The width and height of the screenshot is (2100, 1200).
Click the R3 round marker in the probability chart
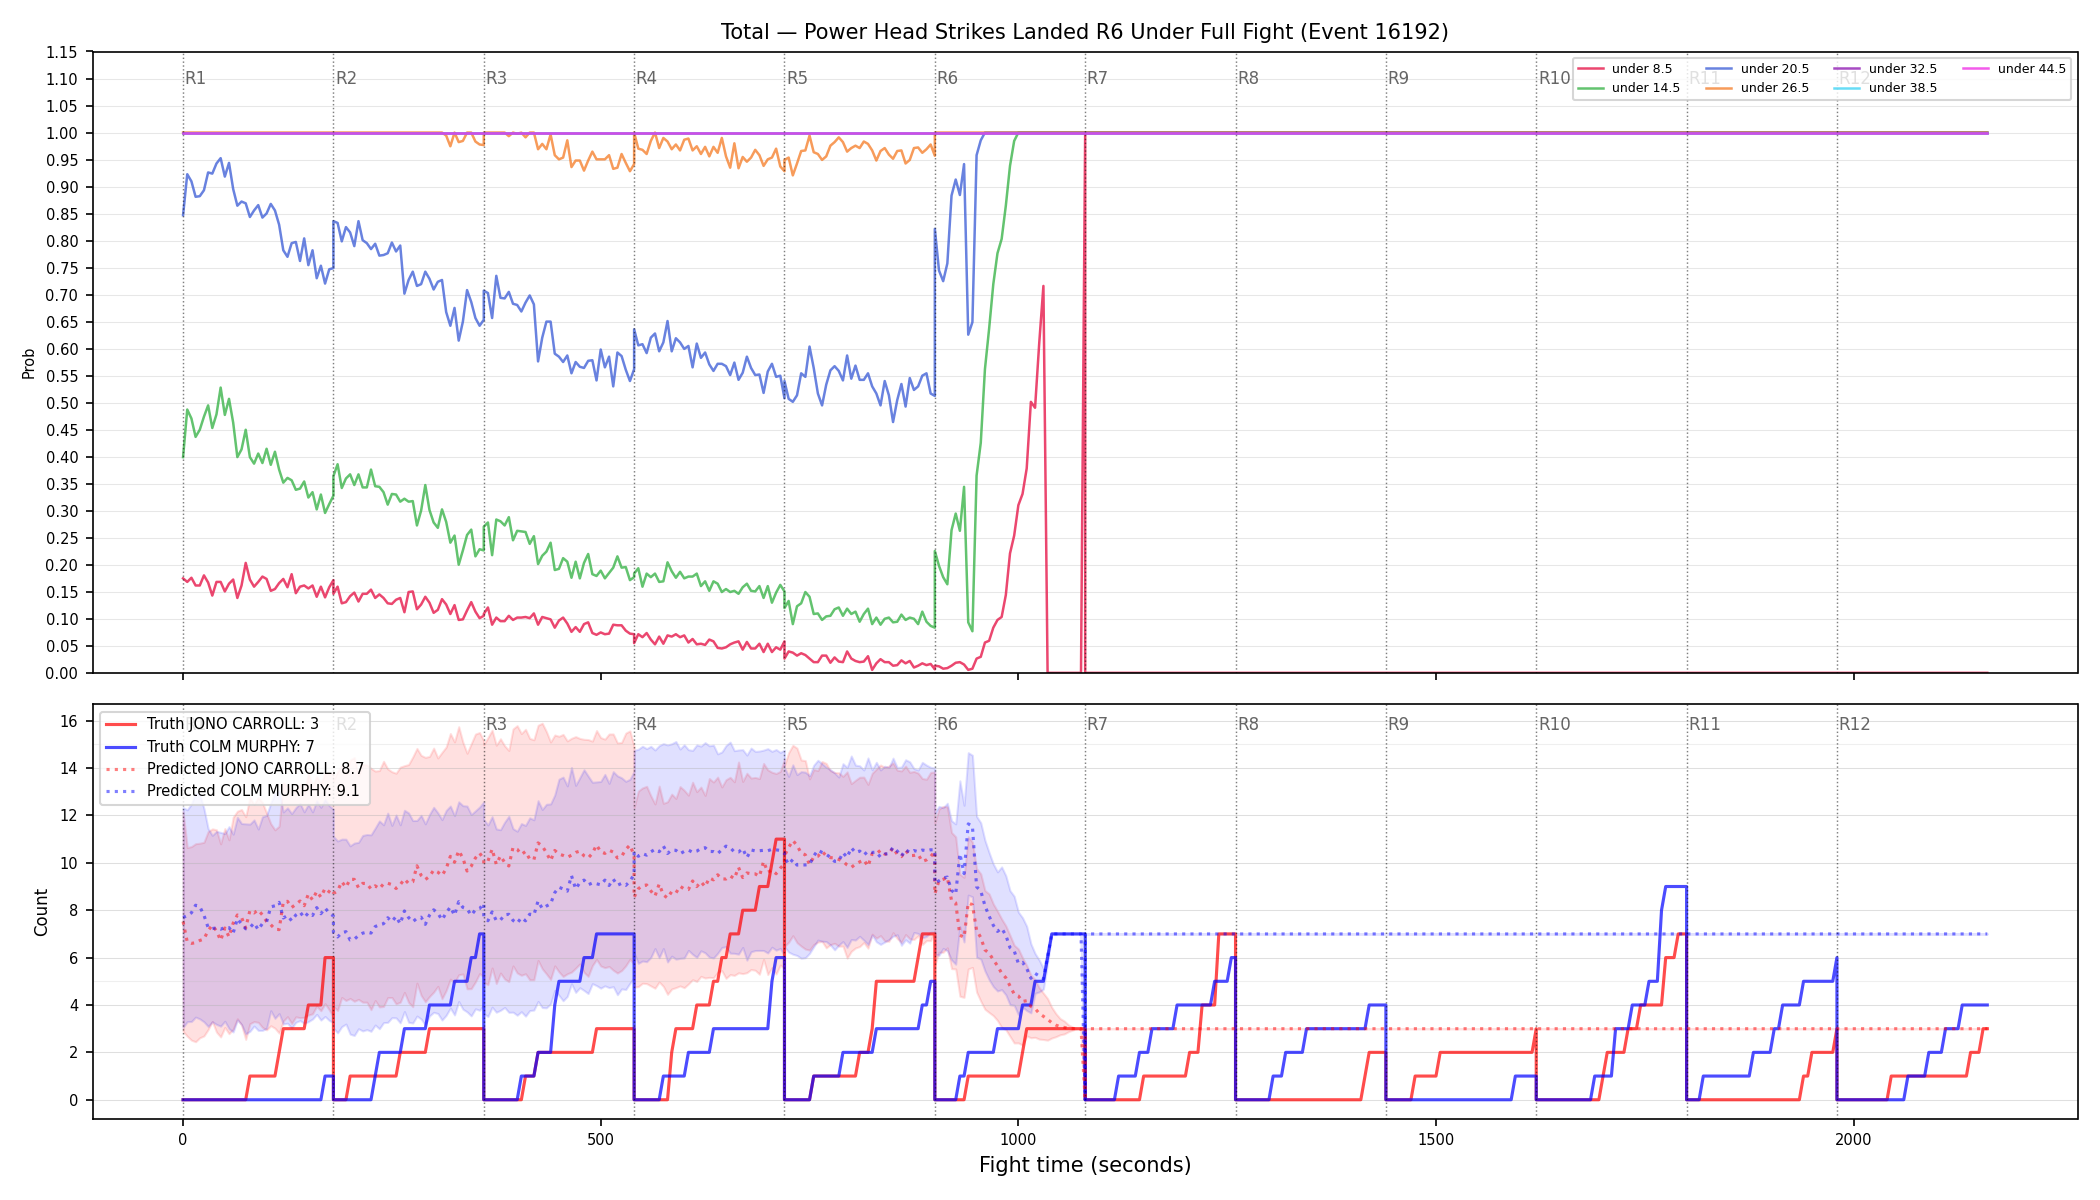pos(496,78)
